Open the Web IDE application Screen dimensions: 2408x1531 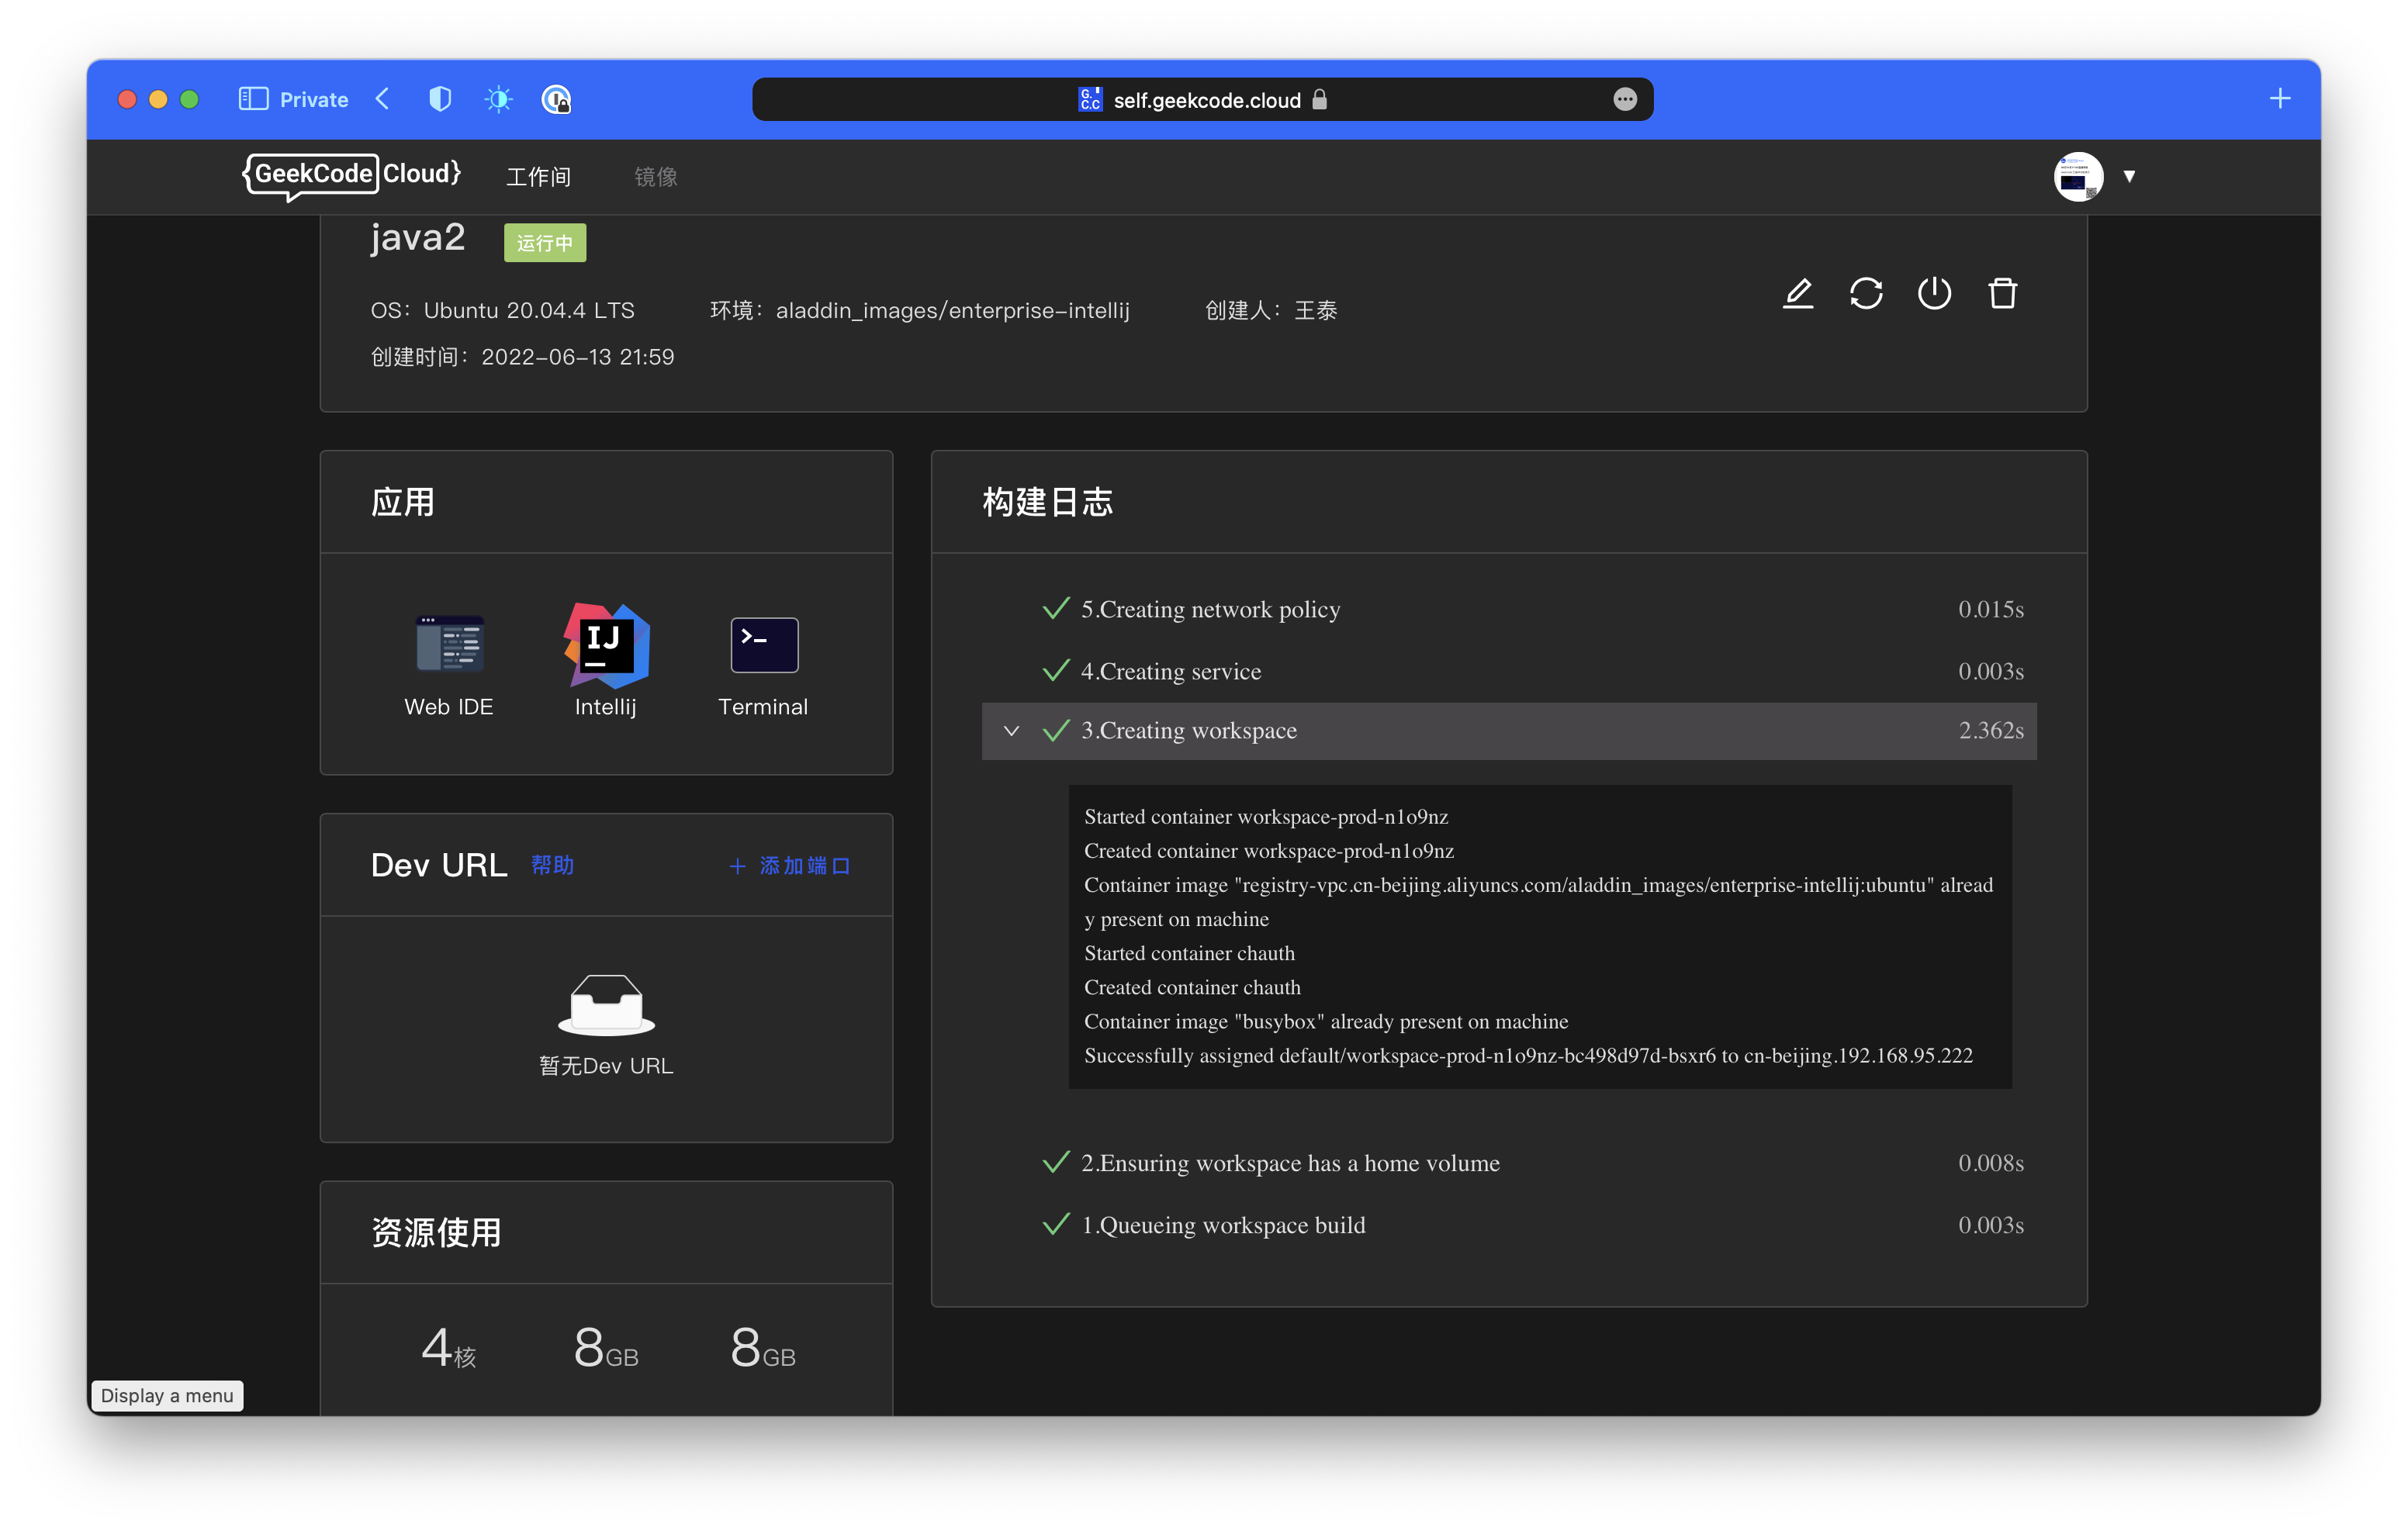point(449,660)
